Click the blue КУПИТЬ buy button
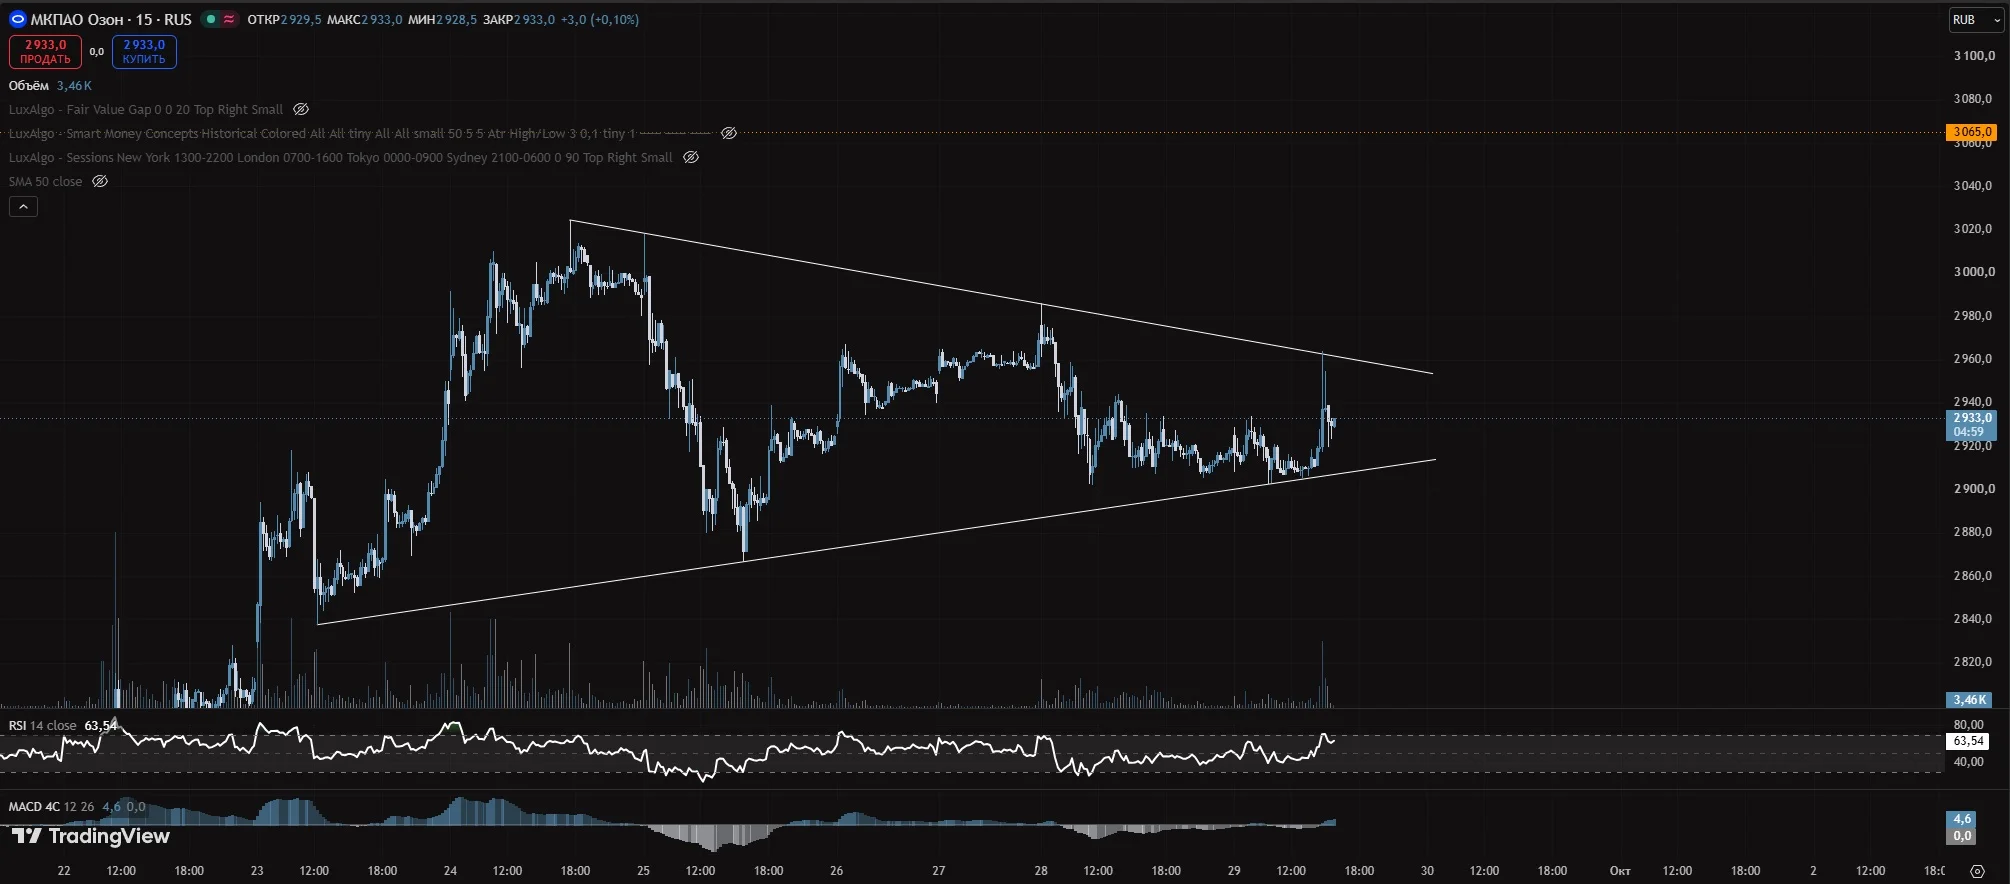This screenshot has width=2010, height=884. click(x=144, y=52)
